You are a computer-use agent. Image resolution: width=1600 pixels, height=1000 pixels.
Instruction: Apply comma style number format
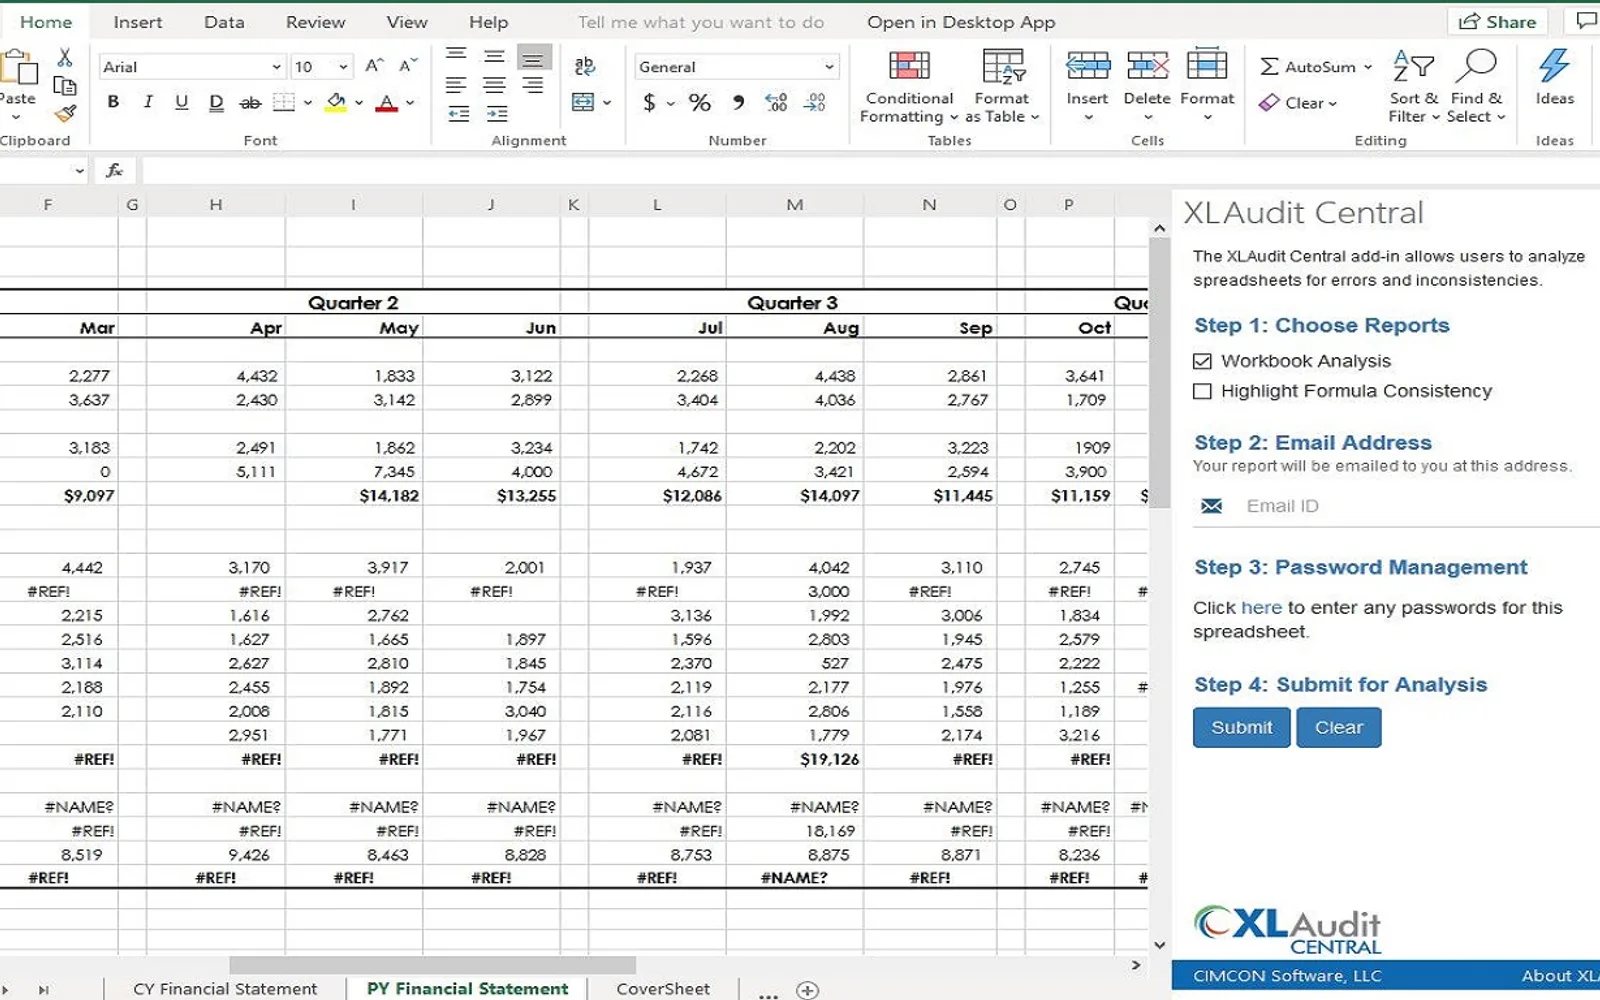point(738,102)
